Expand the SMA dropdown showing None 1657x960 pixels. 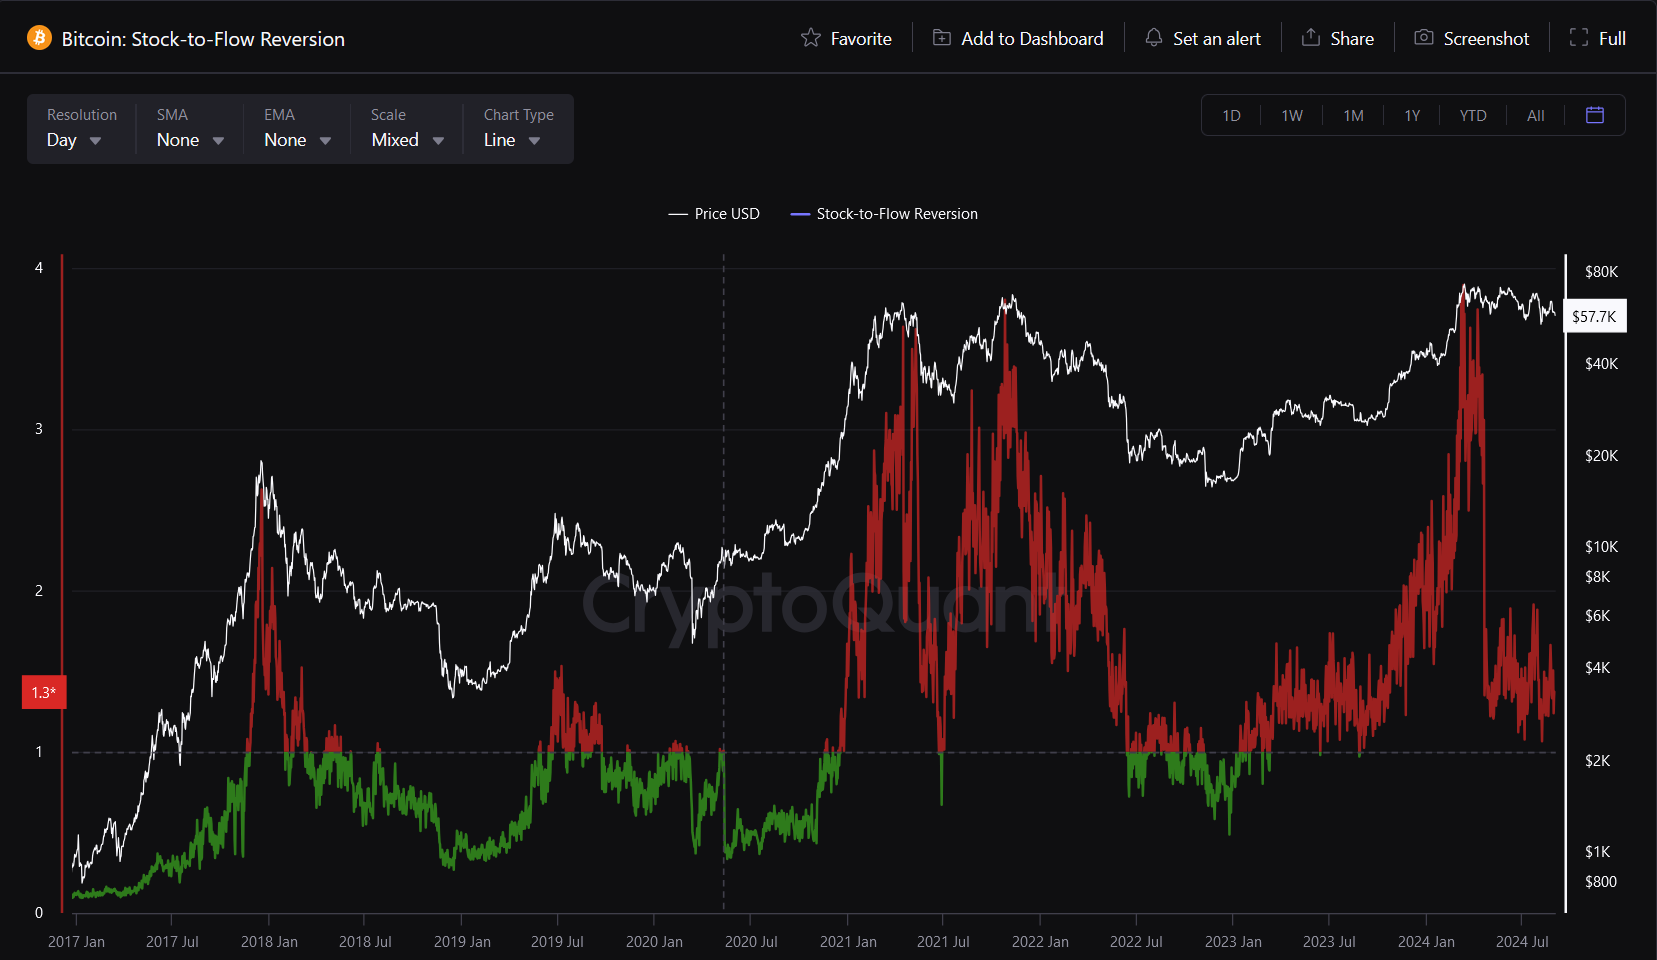click(x=189, y=140)
